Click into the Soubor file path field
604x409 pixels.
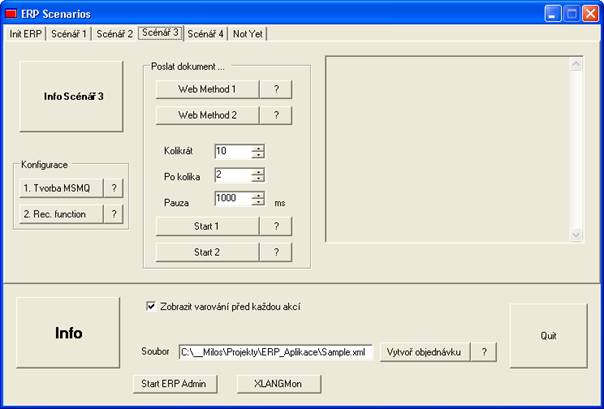click(x=275, y=352)
